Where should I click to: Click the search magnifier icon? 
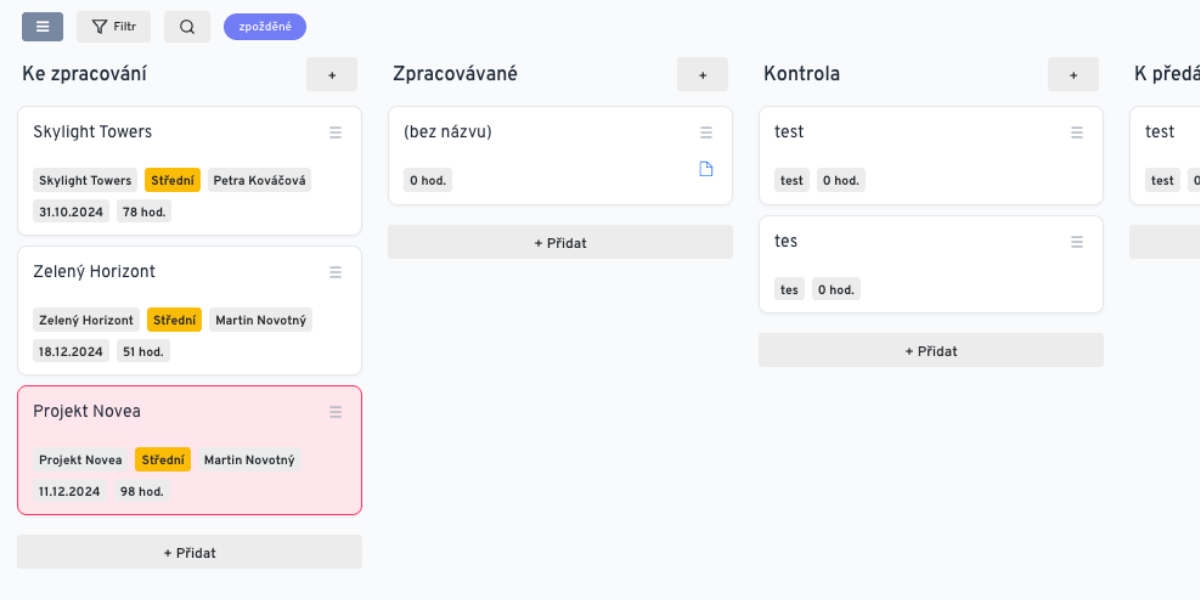click(x=187, y=26)
